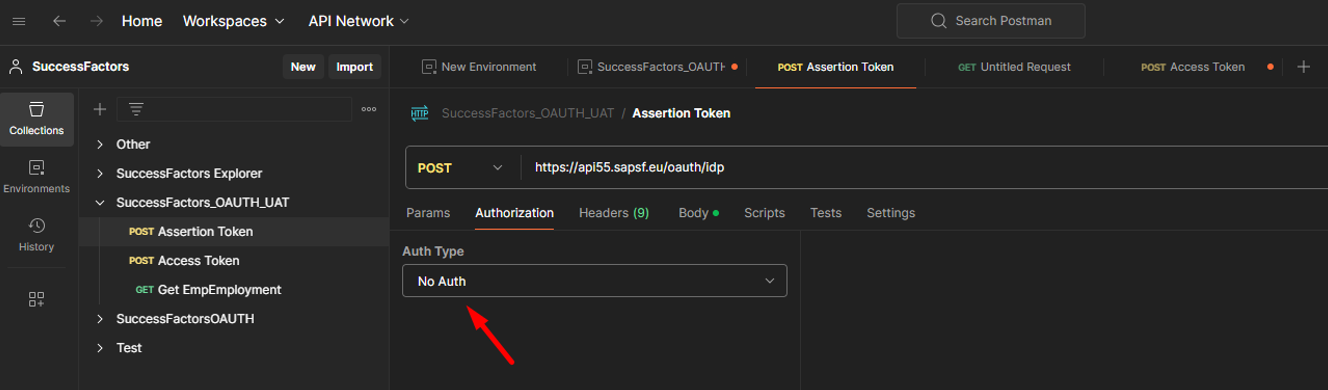Expand the SuccessFactorsOAUTH collection
1328x390 pixels.
100,319
